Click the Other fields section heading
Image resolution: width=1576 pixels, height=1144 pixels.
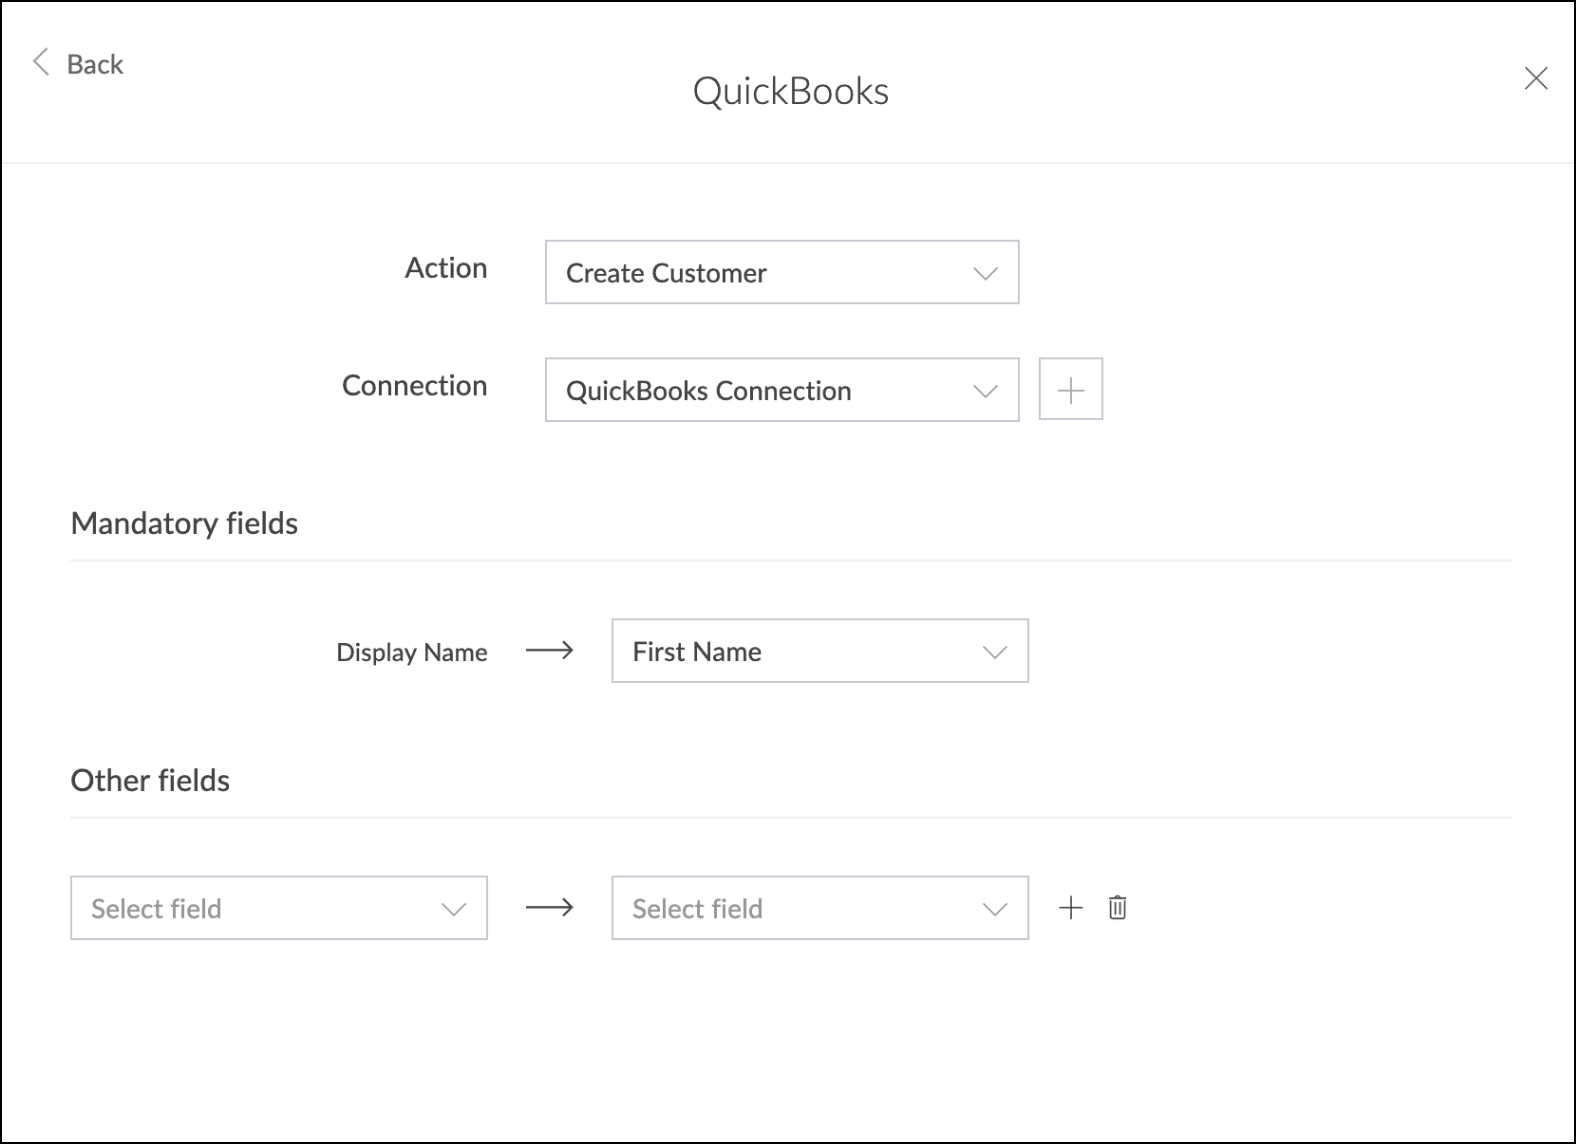pyautogui.click(x=150, y=780)
